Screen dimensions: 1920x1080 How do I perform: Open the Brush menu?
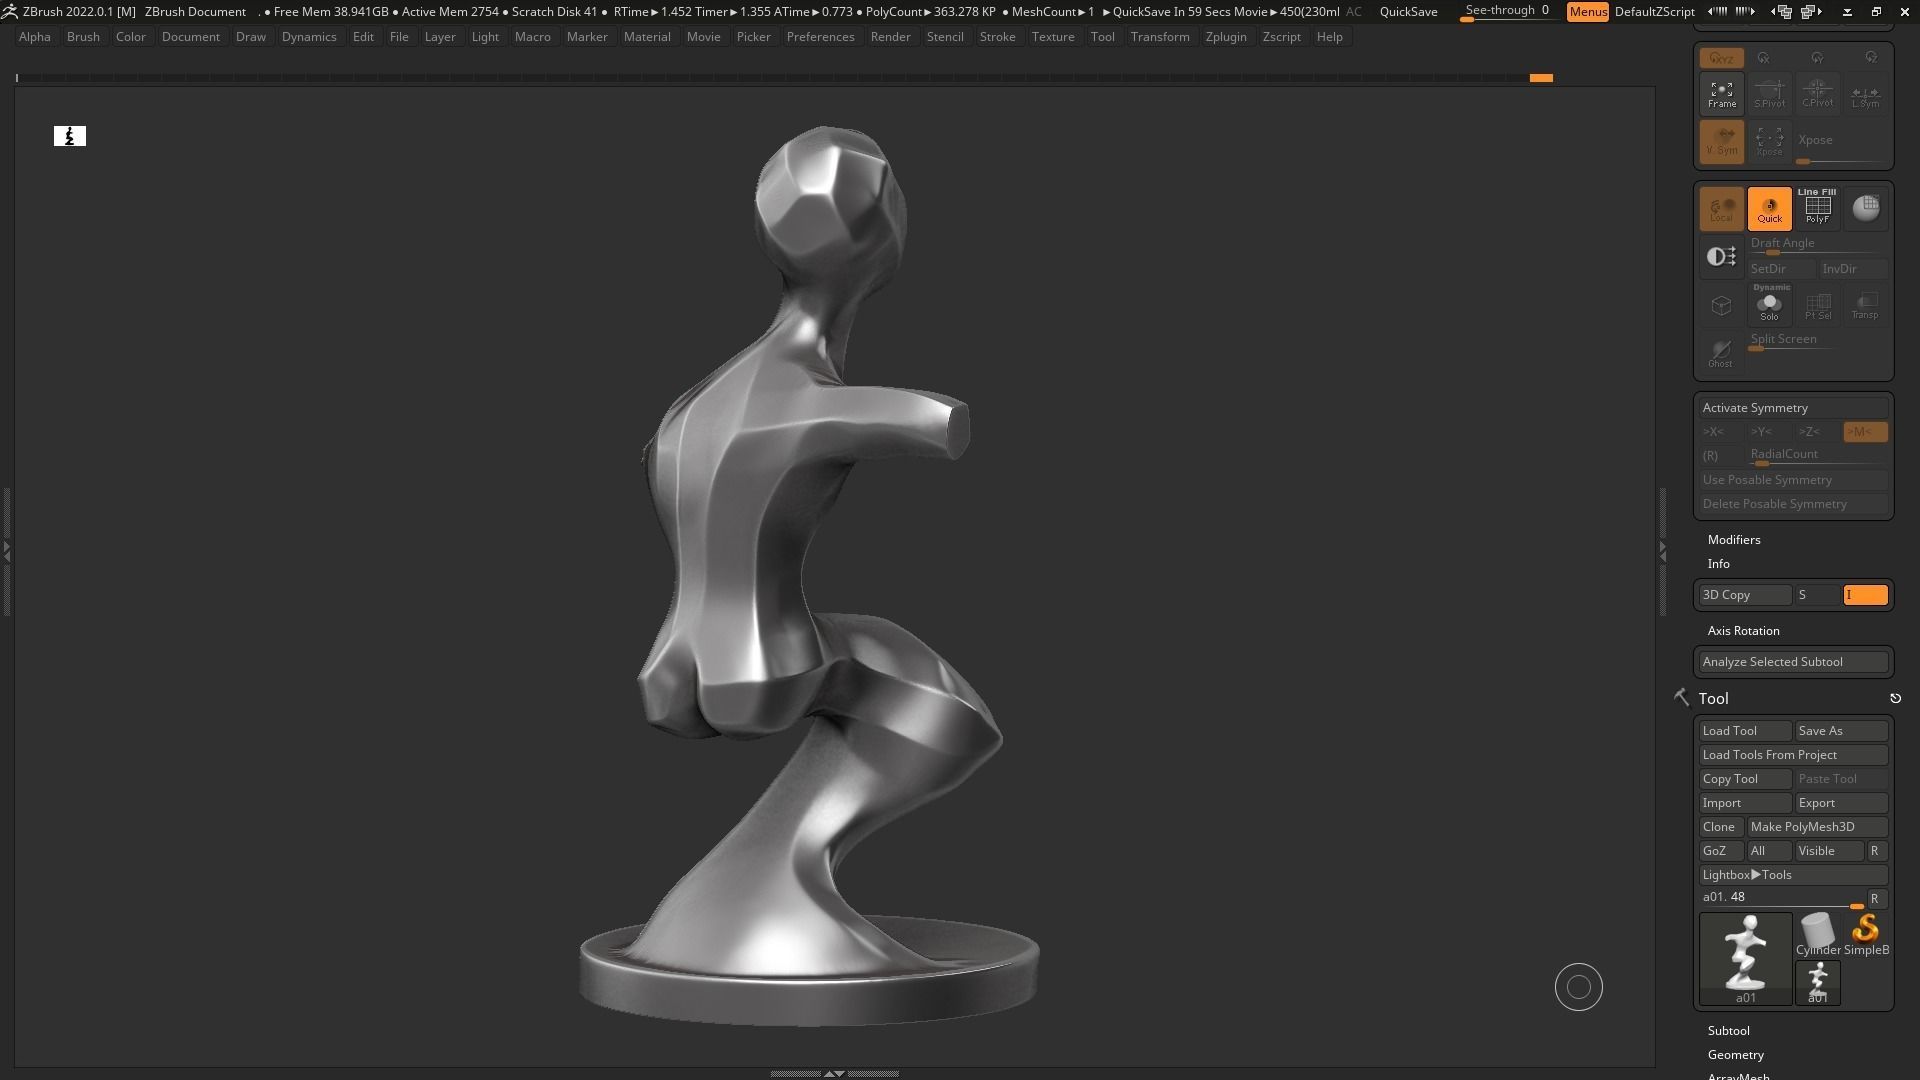[x=83, y=37]
